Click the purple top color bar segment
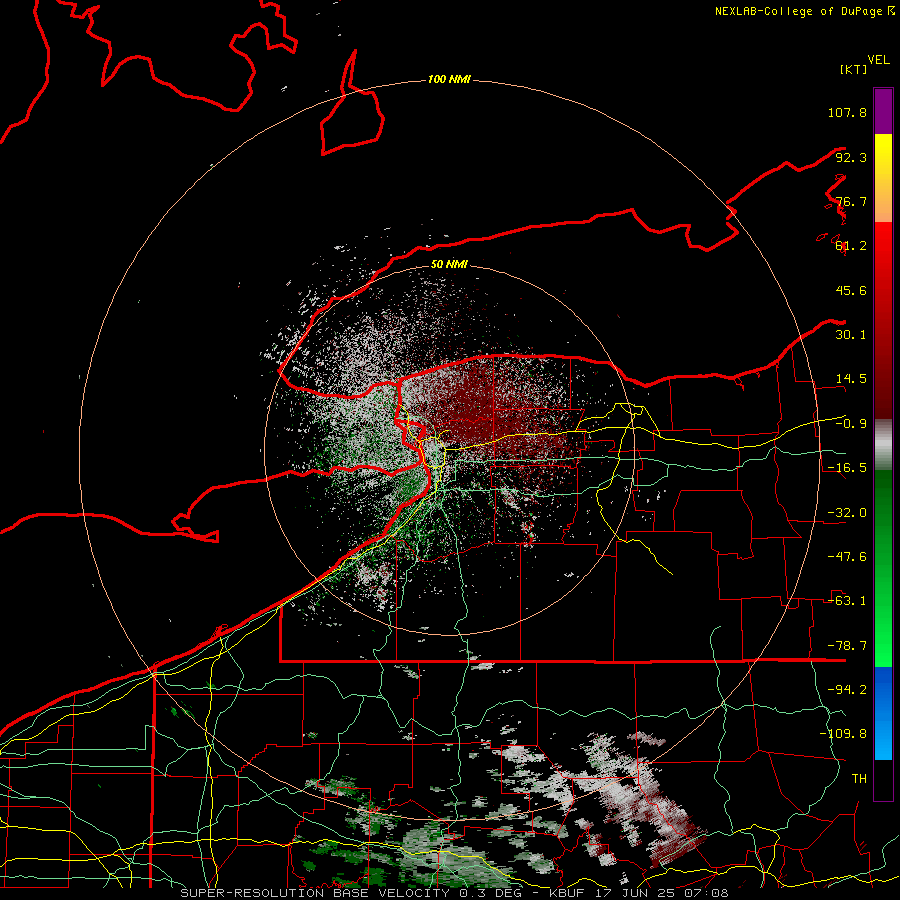Screen dimensions: 900x900 coord(883,111)
